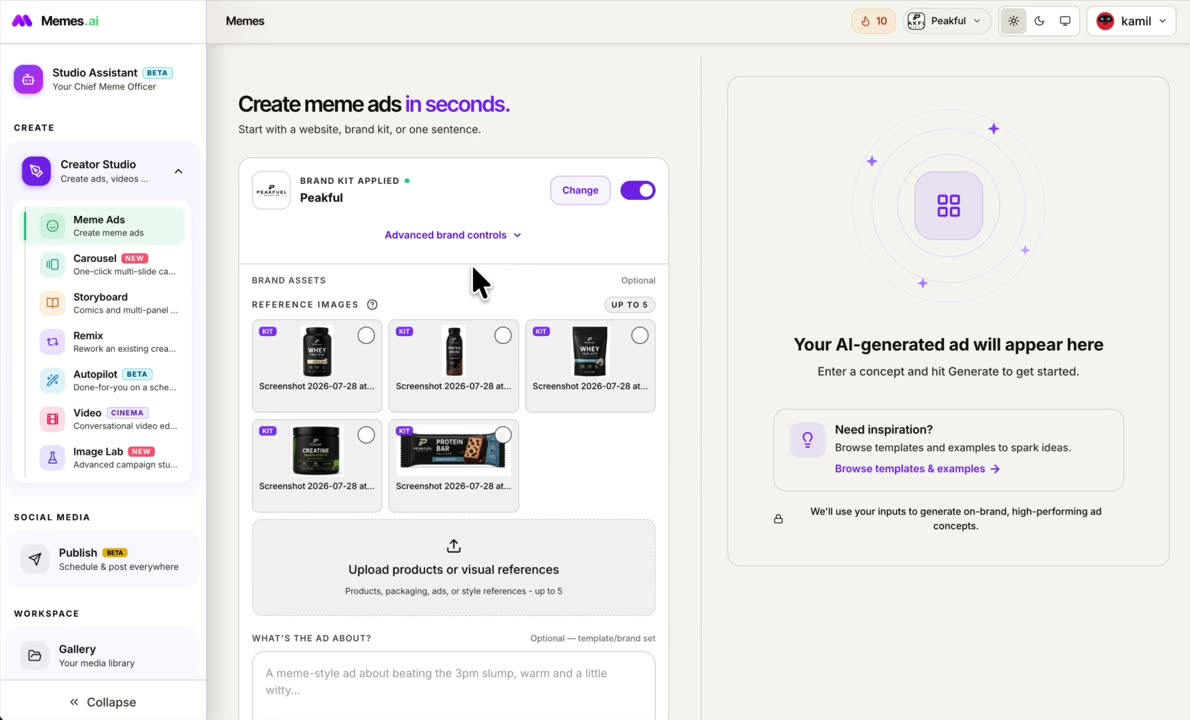Collapse the Creator Studio section chevron
This screenshot has height=720, width=1190.
[x=178, y=171]
